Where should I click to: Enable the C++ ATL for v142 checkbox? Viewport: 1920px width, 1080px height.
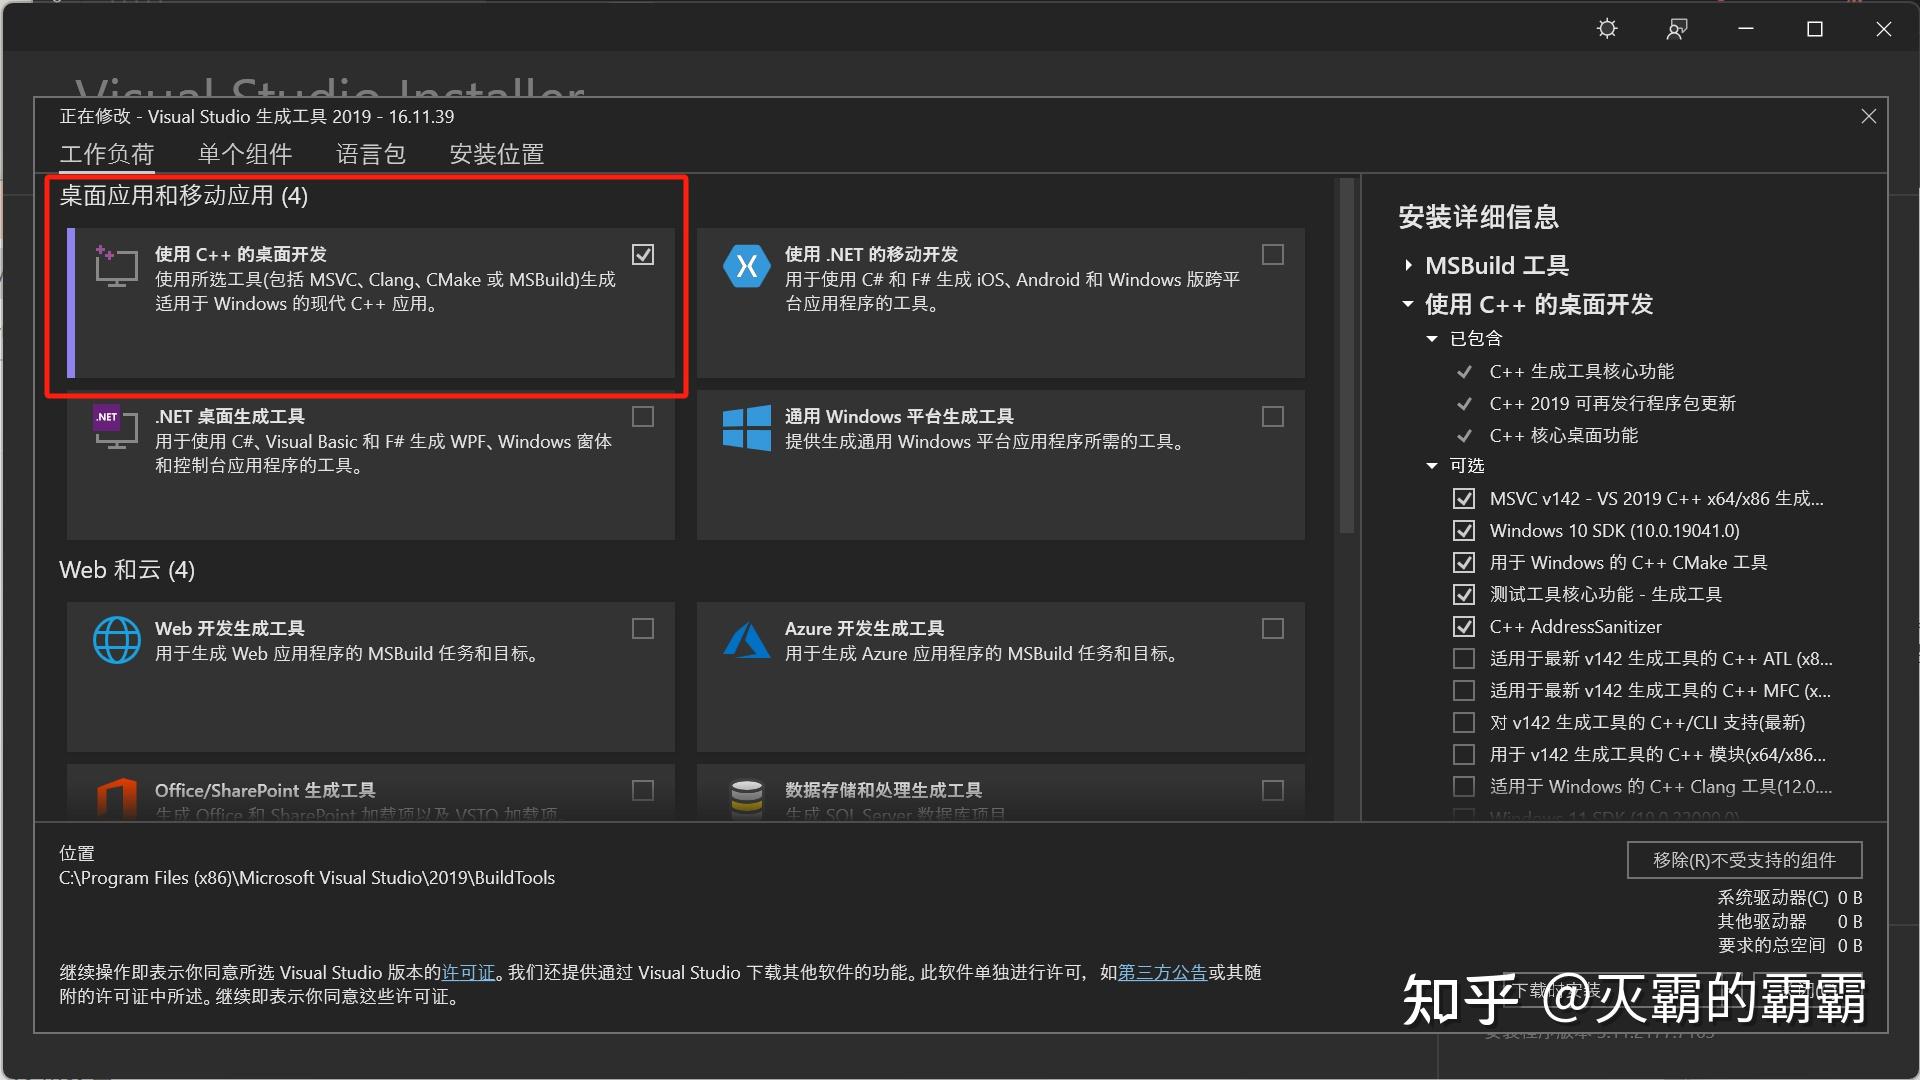click(1463, 659)
